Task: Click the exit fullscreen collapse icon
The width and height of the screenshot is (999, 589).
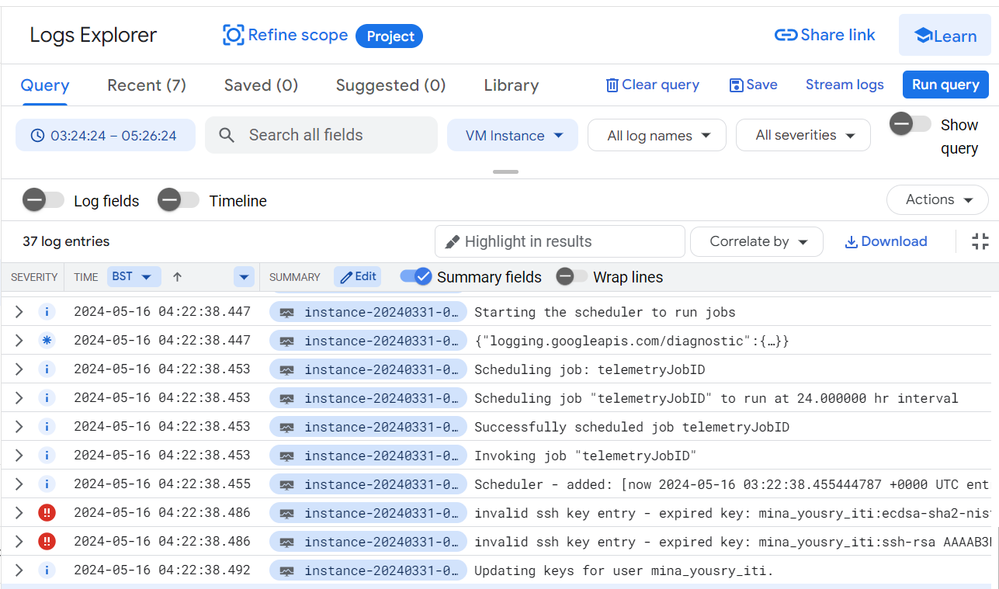Action: tap(980, 242)
